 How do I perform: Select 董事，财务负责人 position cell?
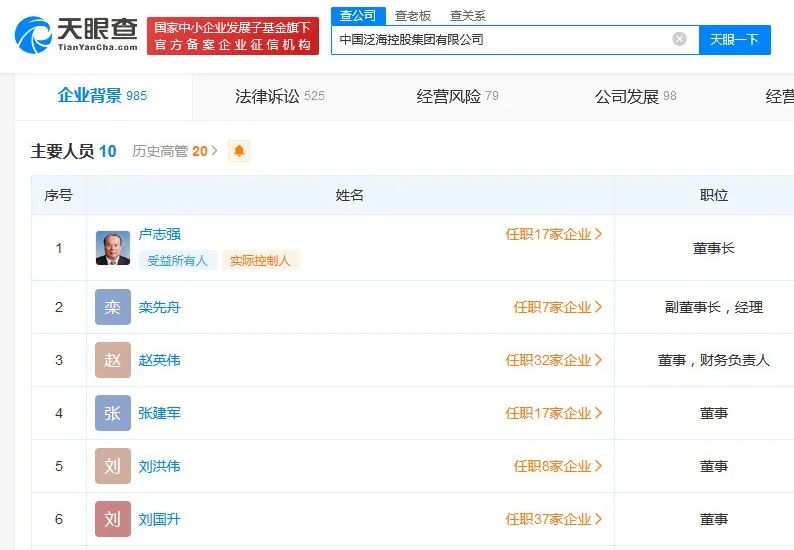tap(713, 360)
